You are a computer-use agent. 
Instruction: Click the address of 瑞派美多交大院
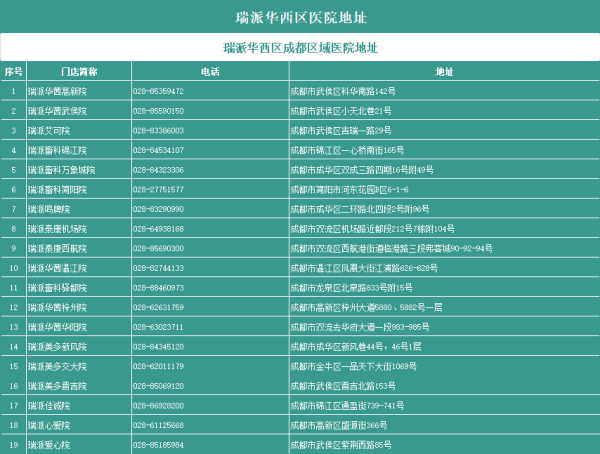(x=354, y=367)
